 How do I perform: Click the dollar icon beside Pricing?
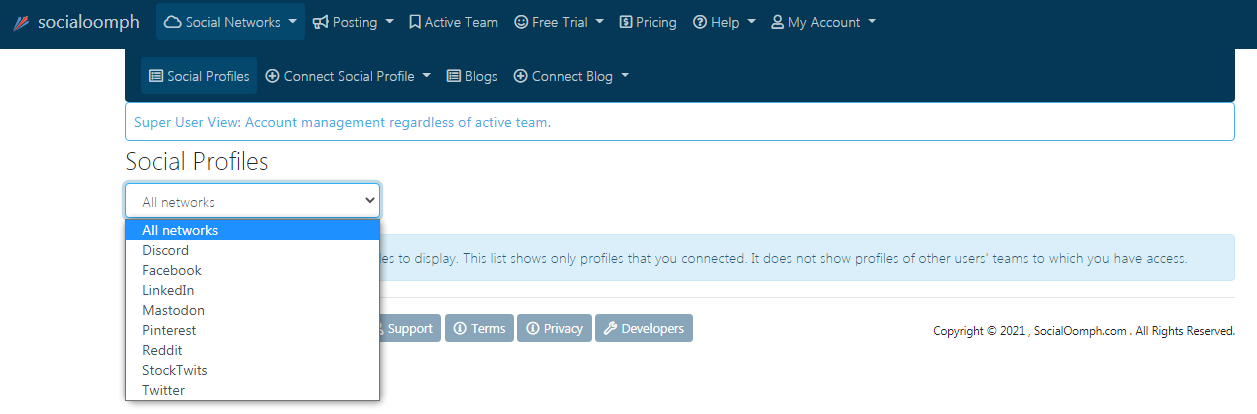[x=626, y=22]
